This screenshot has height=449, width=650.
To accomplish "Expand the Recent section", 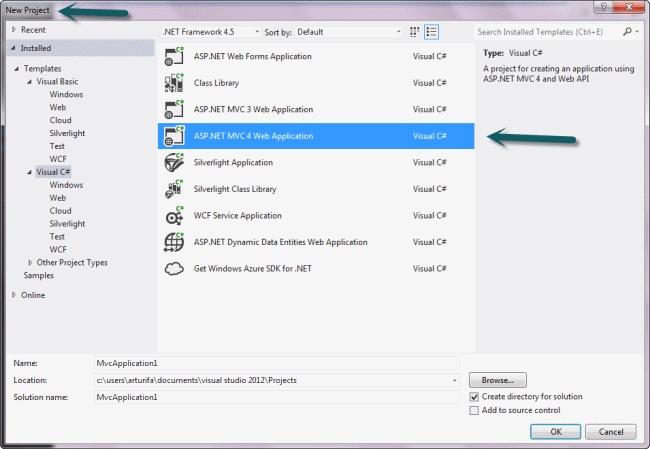I will 14,29.
